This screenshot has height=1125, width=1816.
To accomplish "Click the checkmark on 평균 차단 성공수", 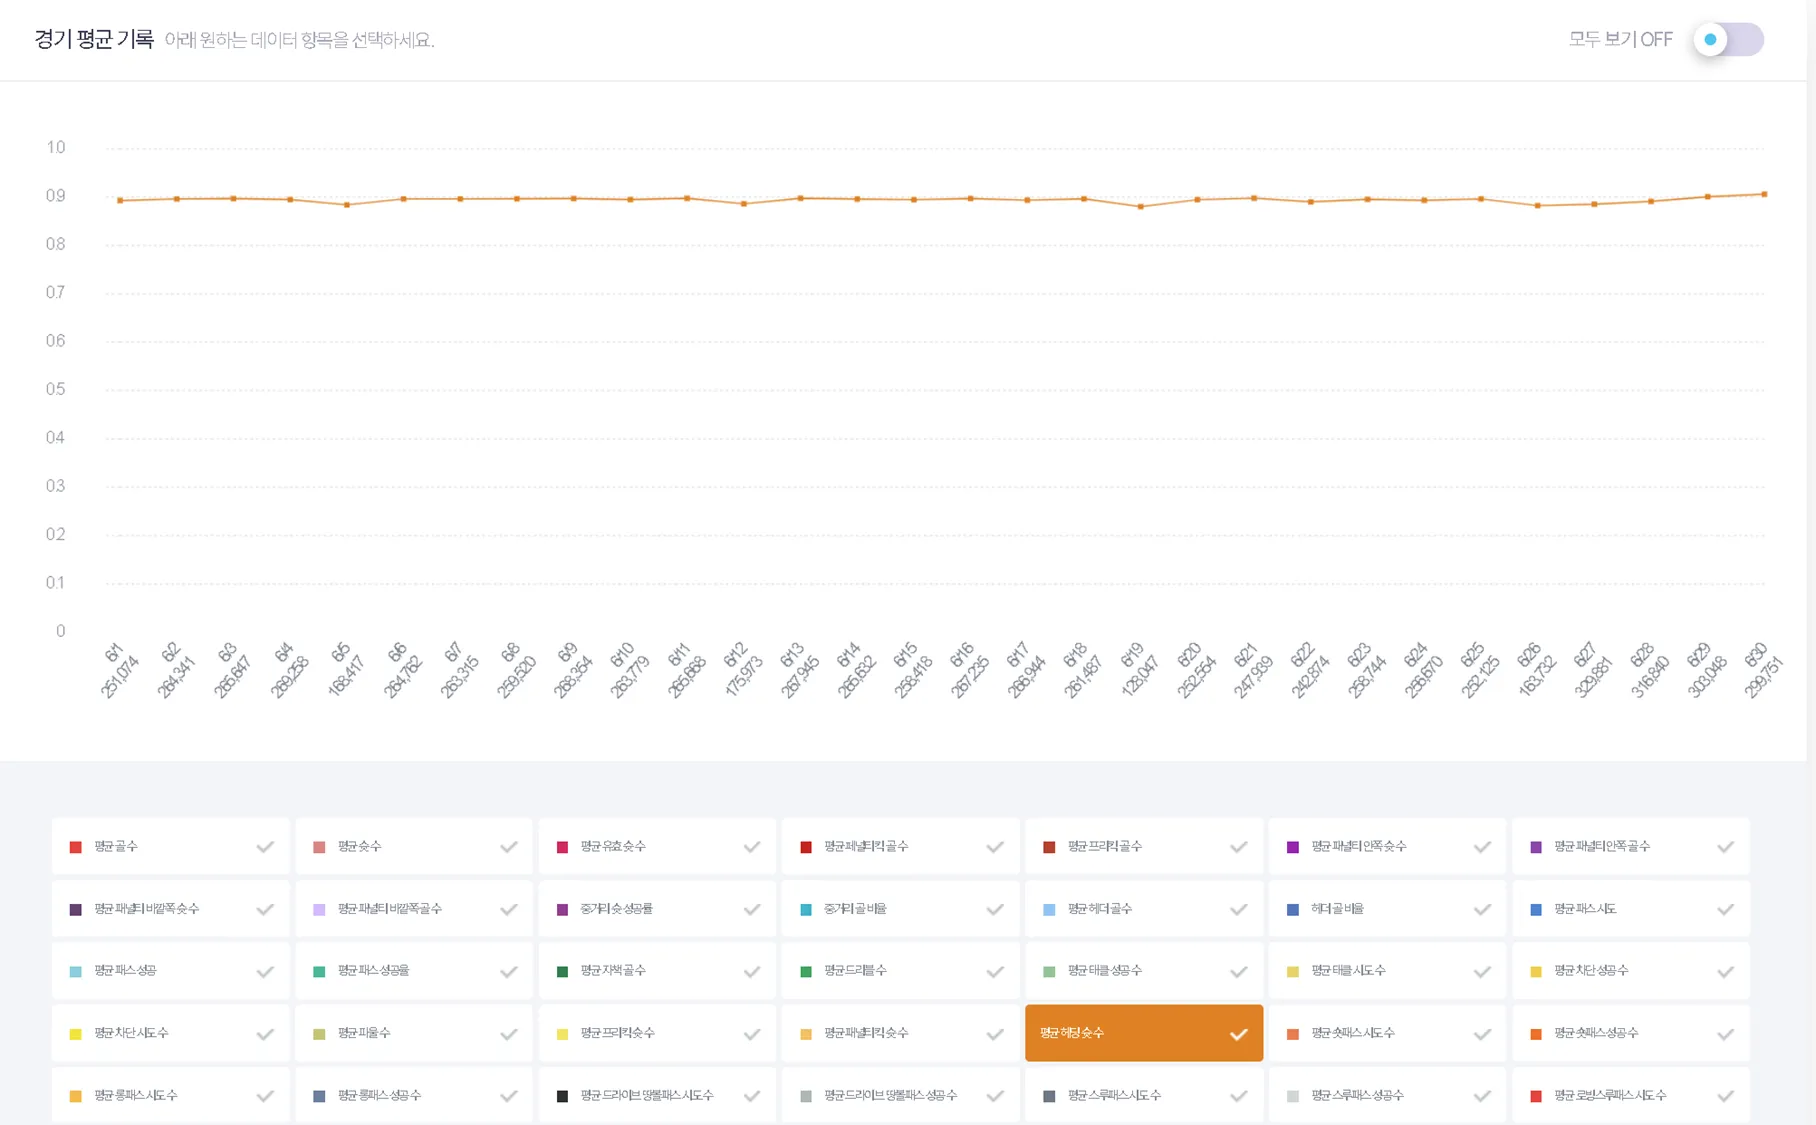I will point(1726,972).
